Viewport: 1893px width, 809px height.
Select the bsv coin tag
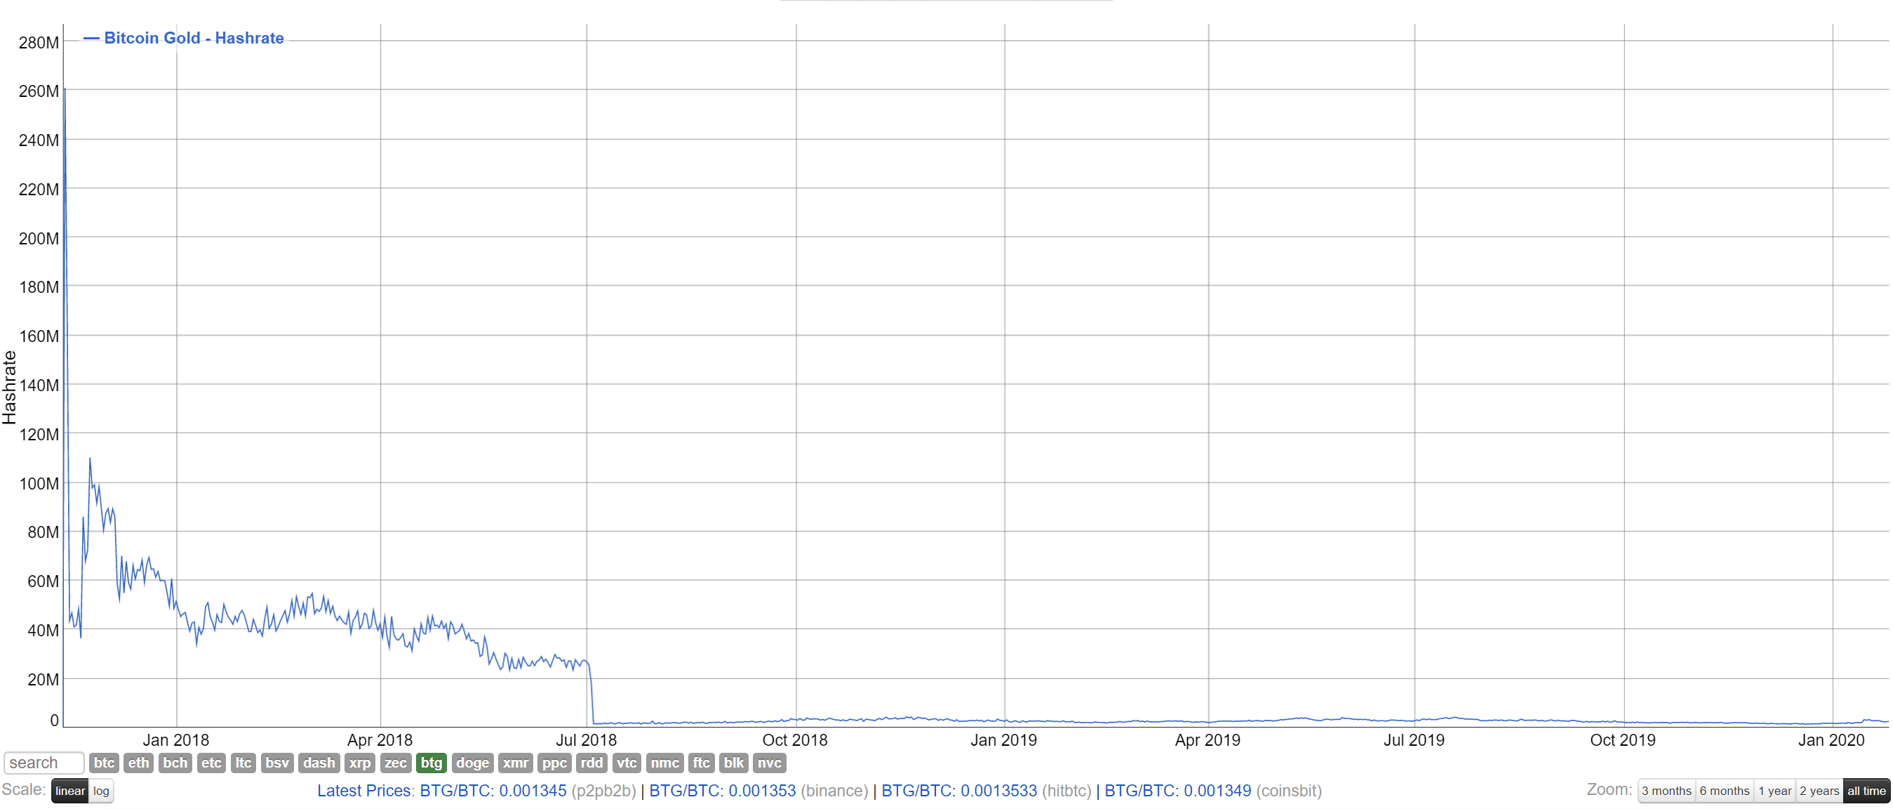[x=277, y=763]
